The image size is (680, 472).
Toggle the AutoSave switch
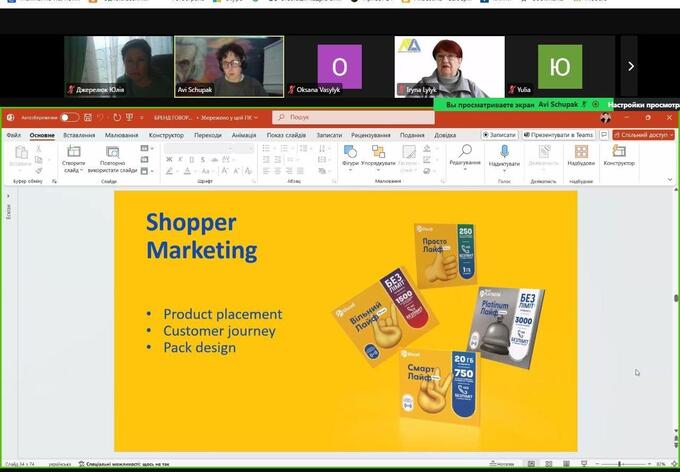pyautogui.click(x=69, y=118)
